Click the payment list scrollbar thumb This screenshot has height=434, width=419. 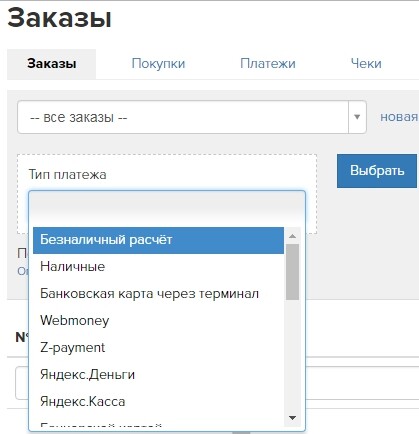(292, 272)
